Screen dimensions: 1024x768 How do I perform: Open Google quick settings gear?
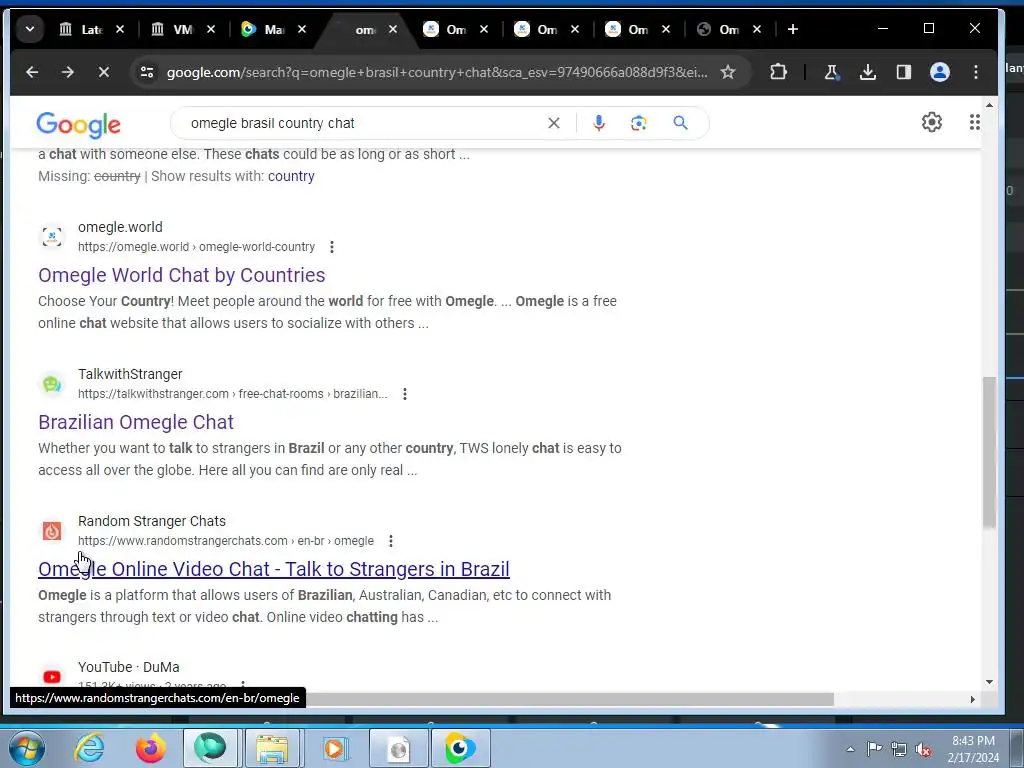tap(931, 122)
